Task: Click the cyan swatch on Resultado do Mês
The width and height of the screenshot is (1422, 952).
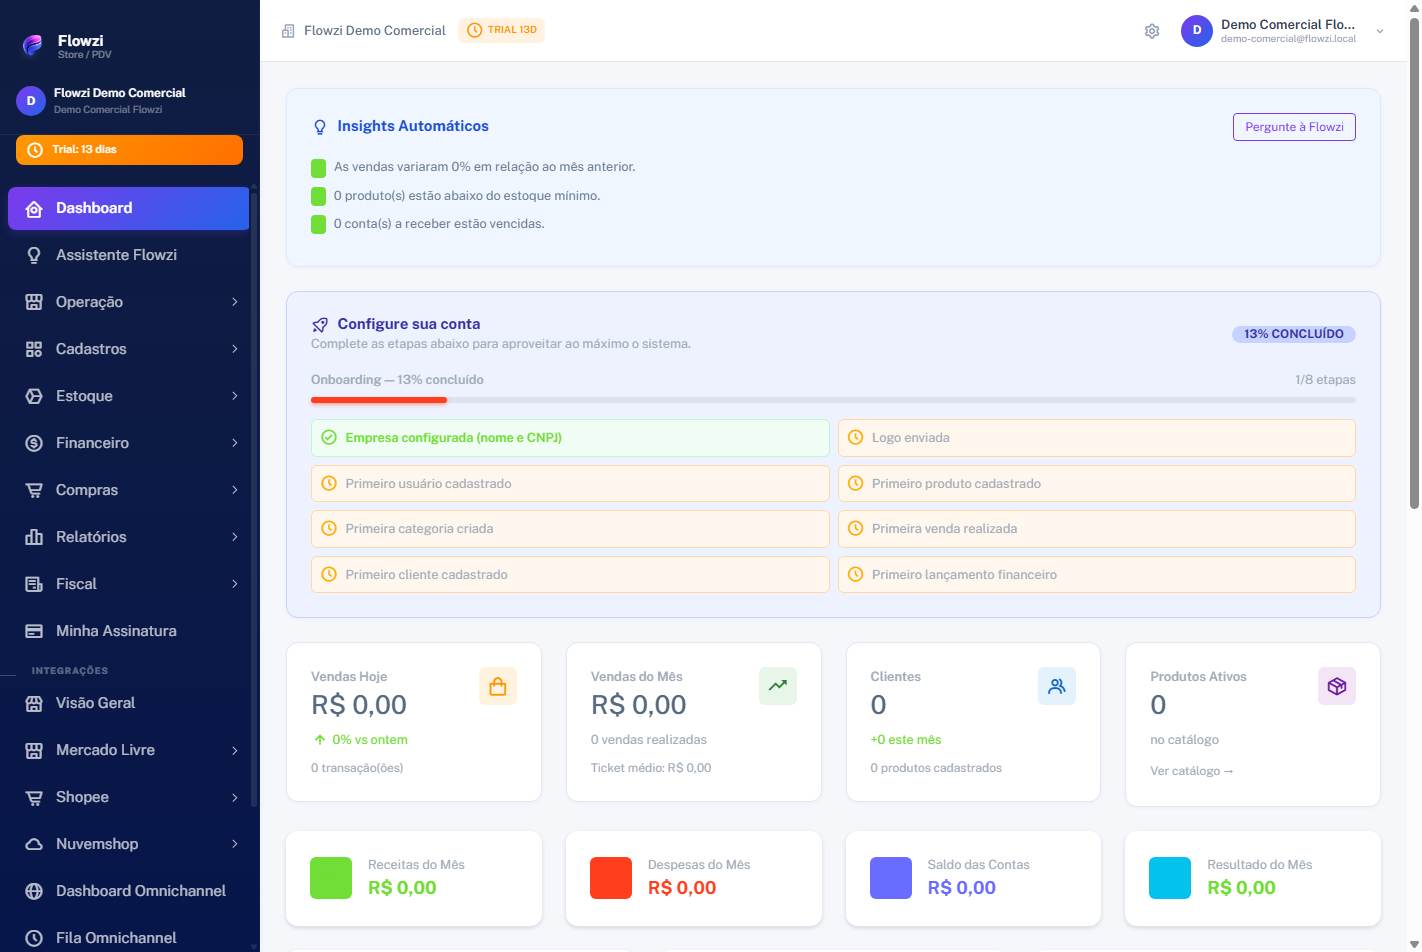Action: (1170, 878)
